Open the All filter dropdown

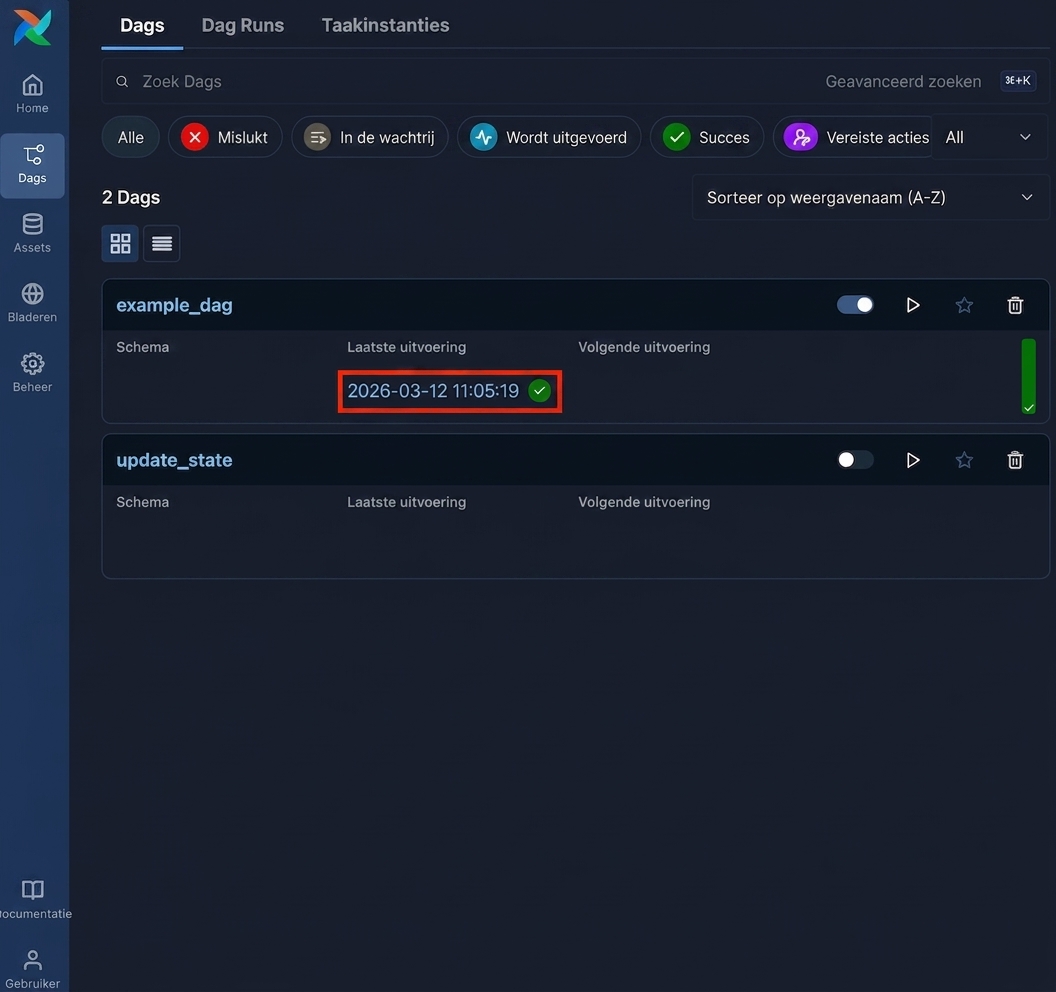pos(989,137)
